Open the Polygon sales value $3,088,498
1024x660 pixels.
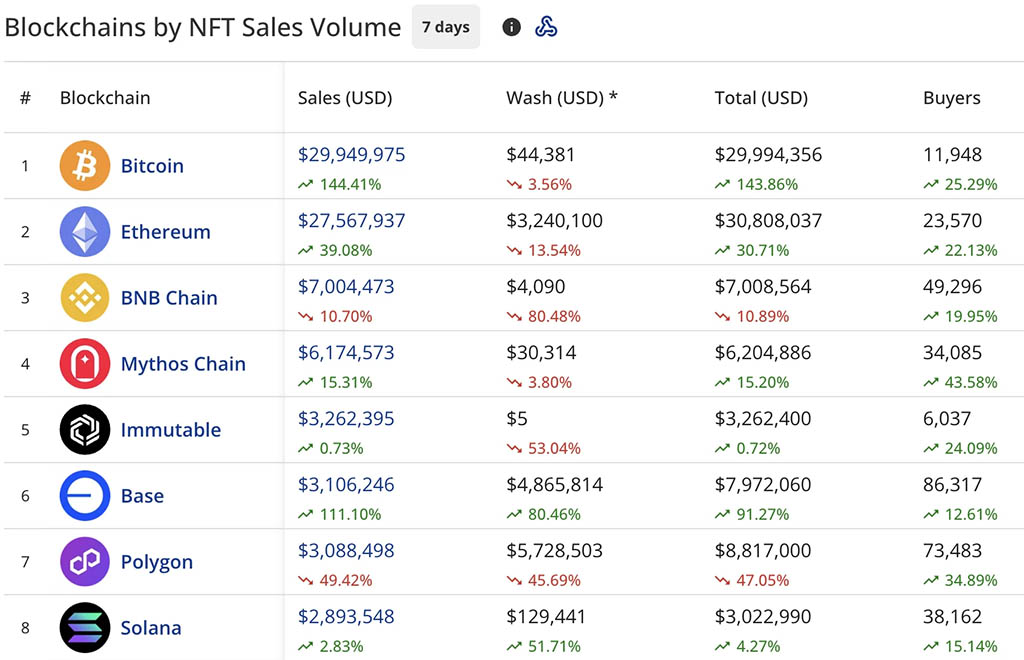click(346, 551)
